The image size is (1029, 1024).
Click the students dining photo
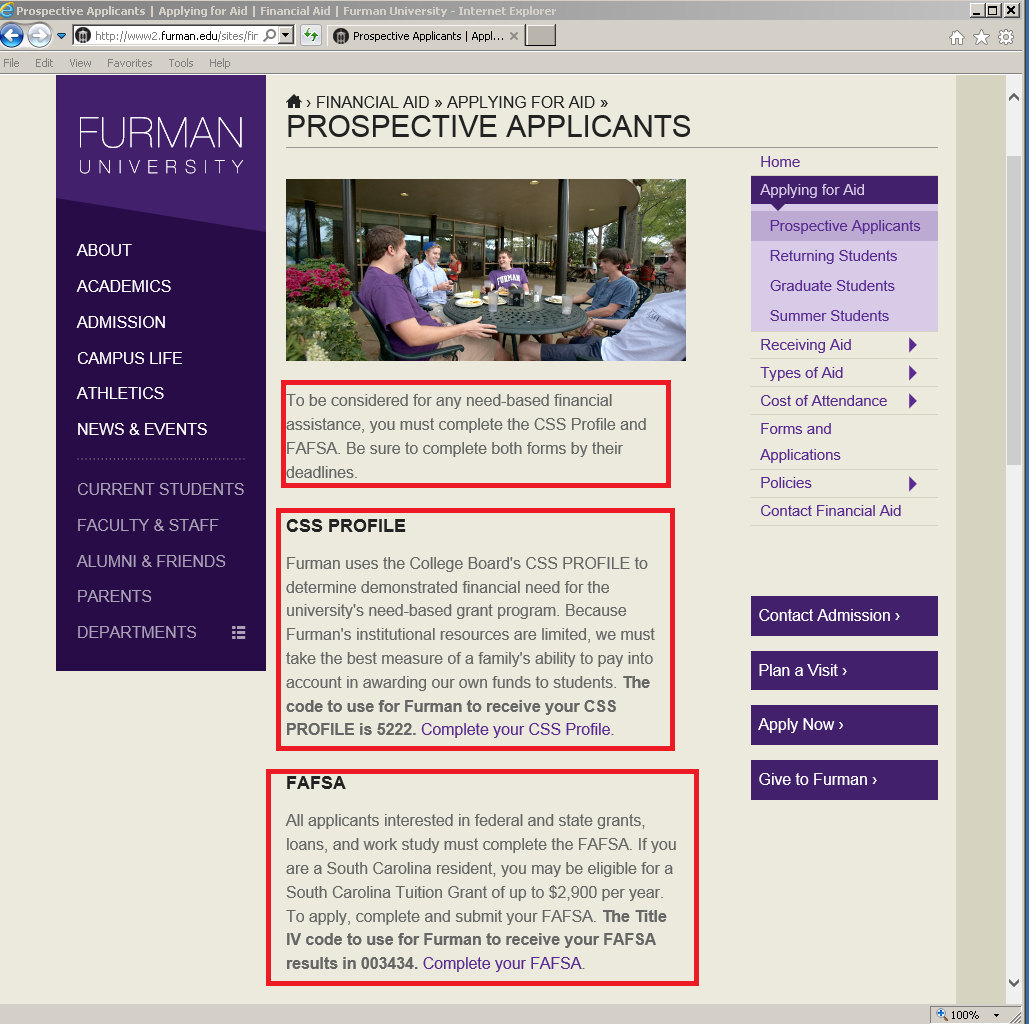tap(485, 270)
